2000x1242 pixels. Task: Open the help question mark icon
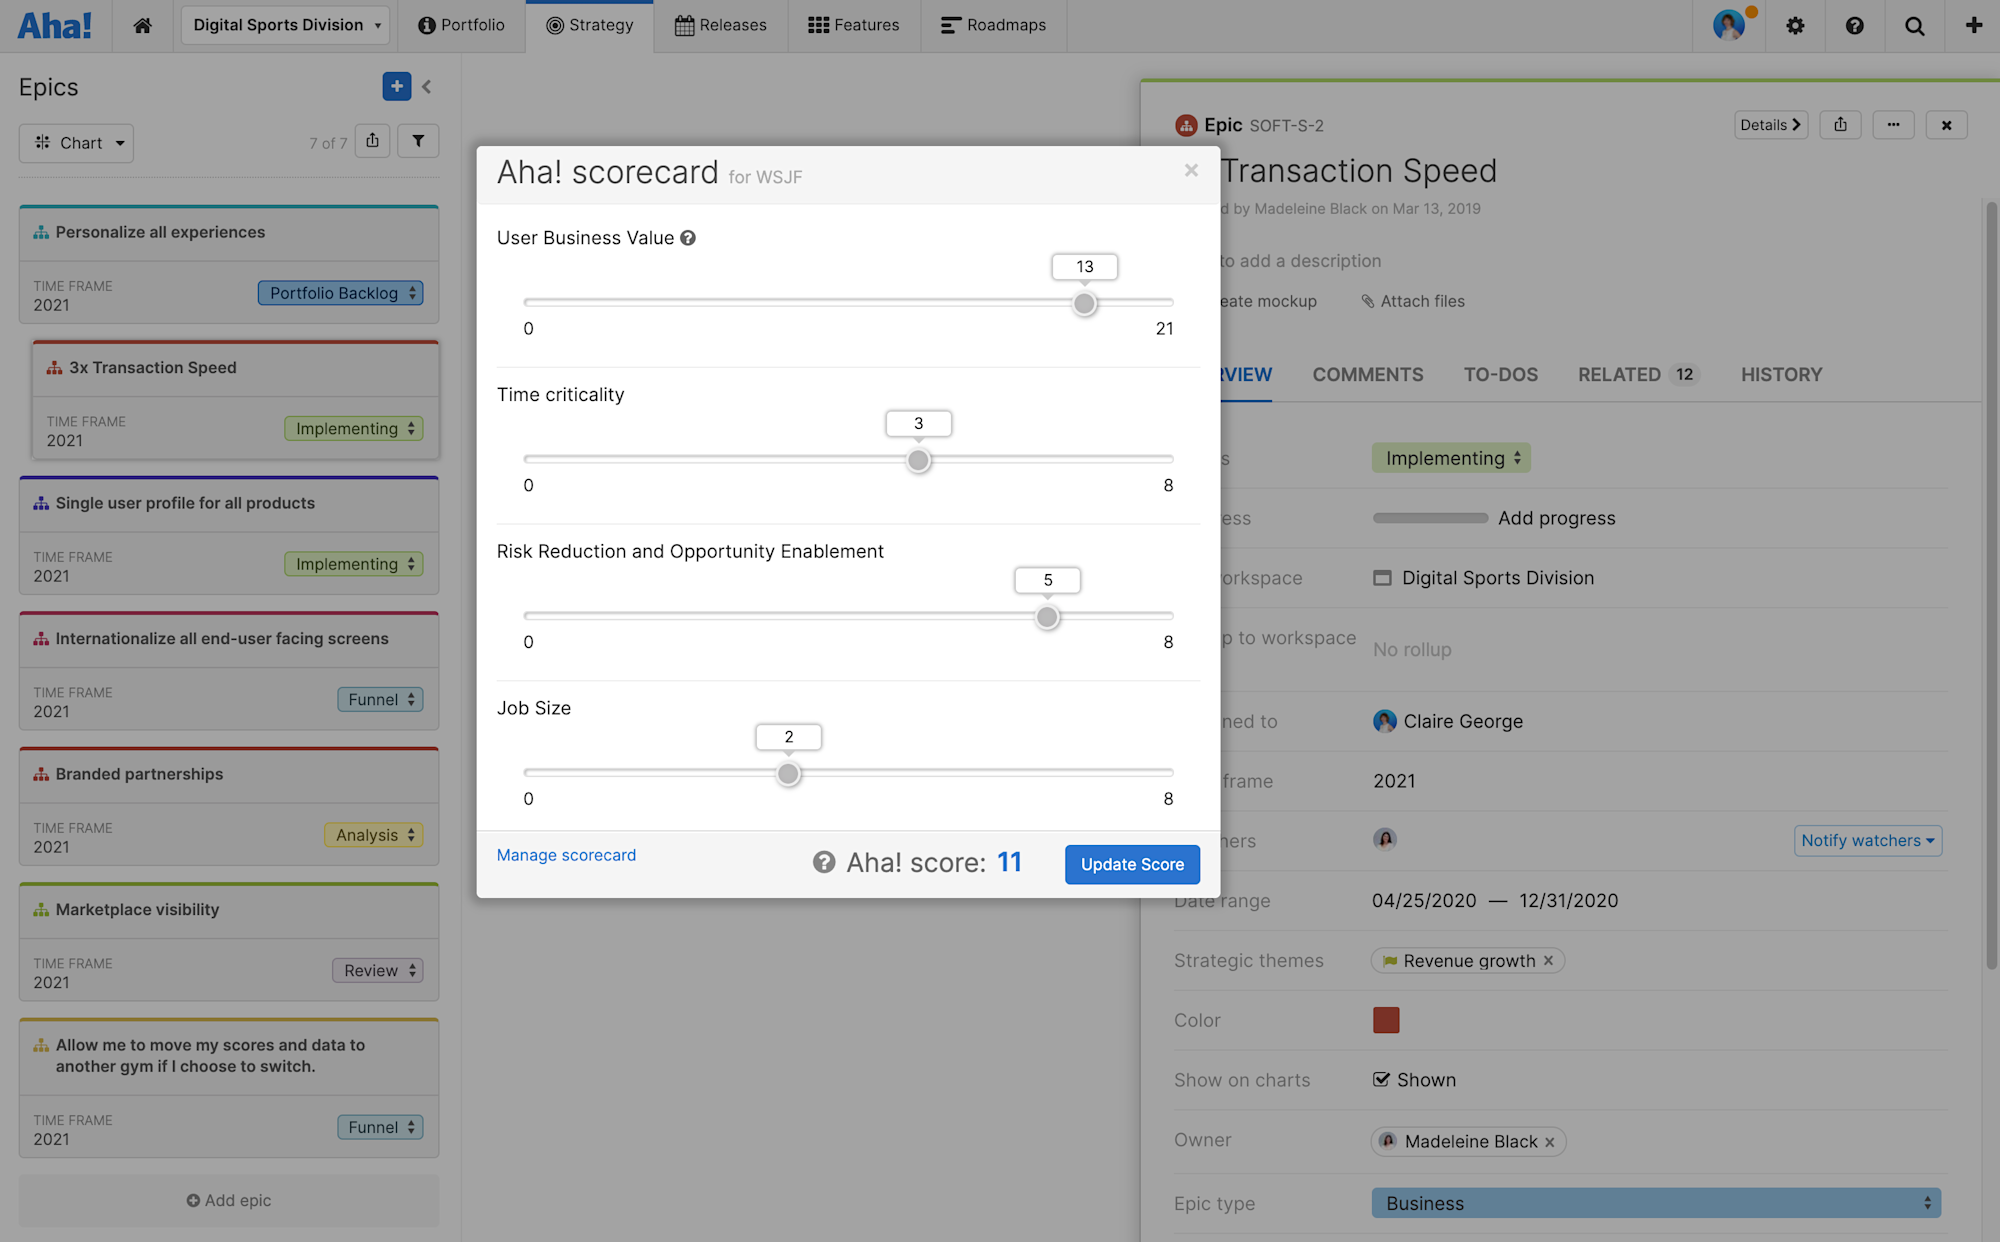tap(1855, 26)
